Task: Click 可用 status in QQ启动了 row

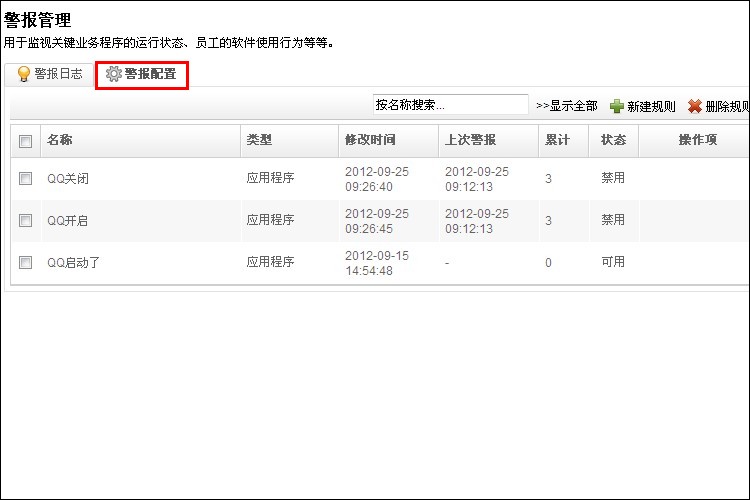Action: (x=613, y=262)
